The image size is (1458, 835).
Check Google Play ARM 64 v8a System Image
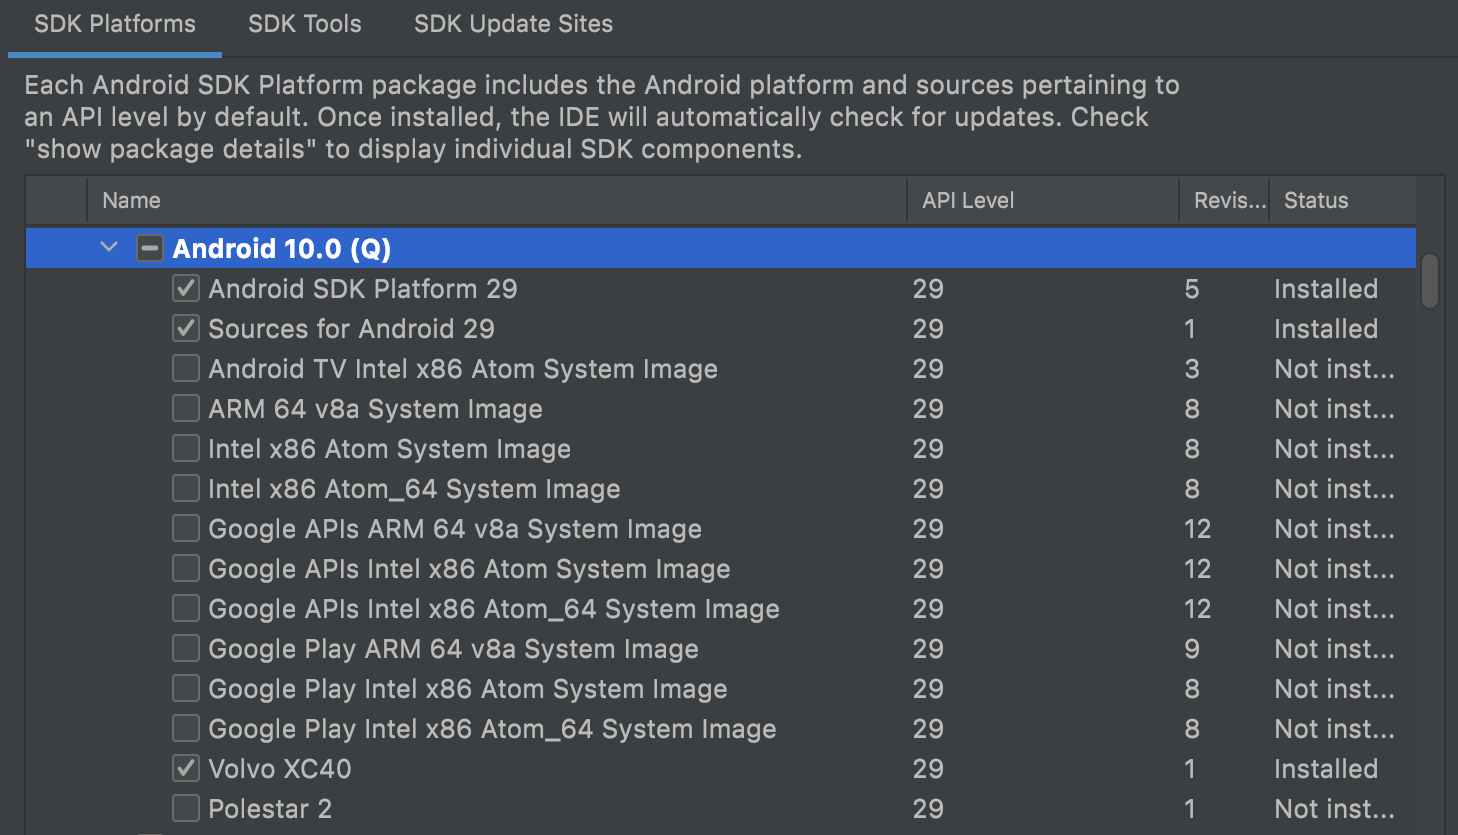tap(186, 649)
